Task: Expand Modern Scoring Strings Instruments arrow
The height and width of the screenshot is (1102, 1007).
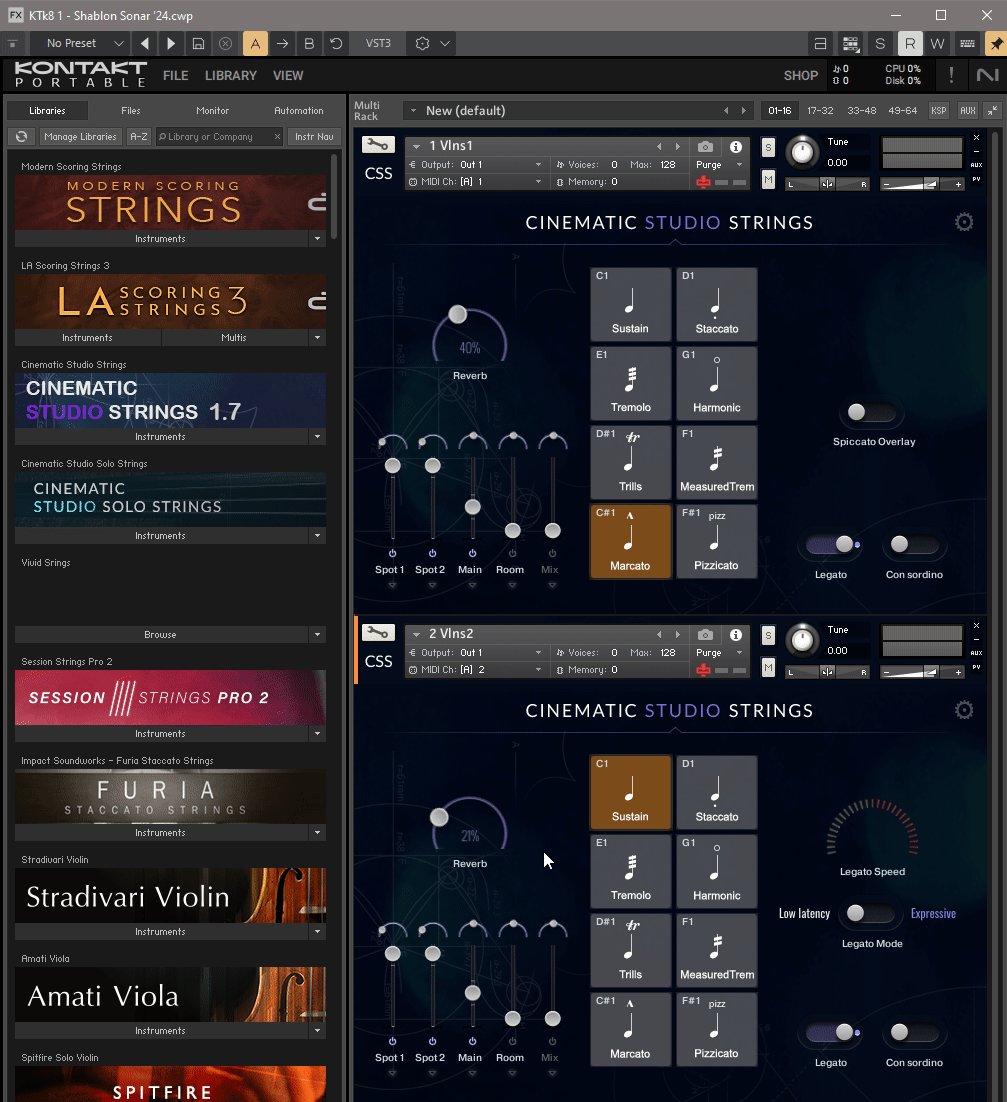Action: click(x=318, y=239)
